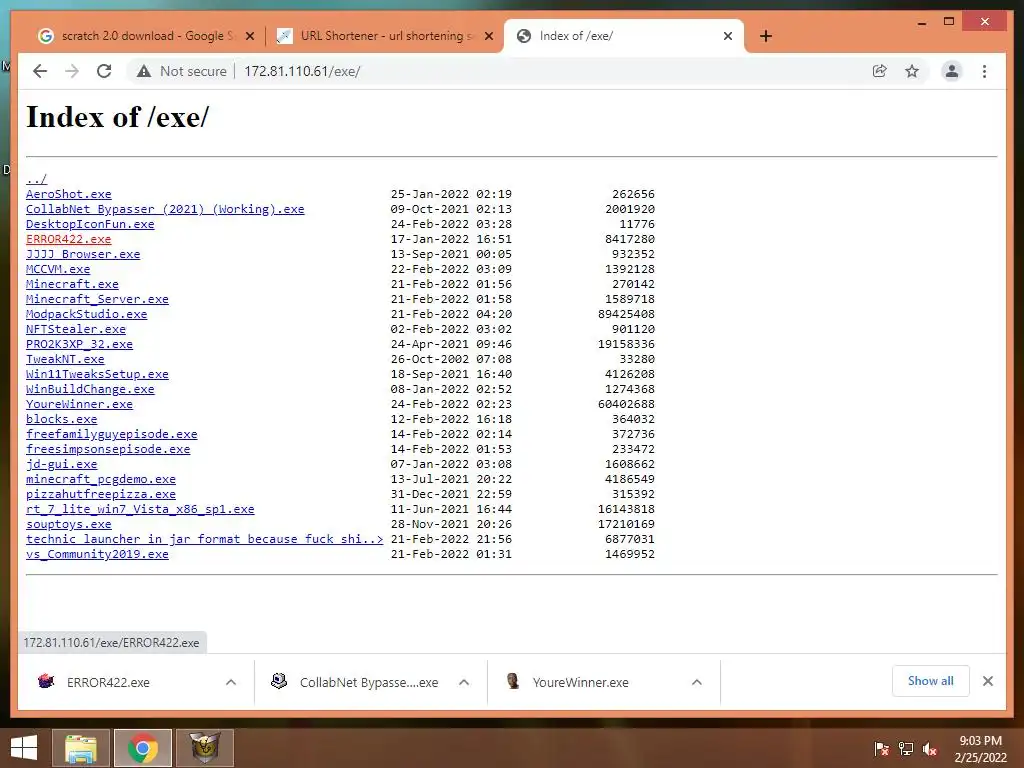
Task: Open downloaded ERROR422.exe in download bar
Action: pos(108,682)
